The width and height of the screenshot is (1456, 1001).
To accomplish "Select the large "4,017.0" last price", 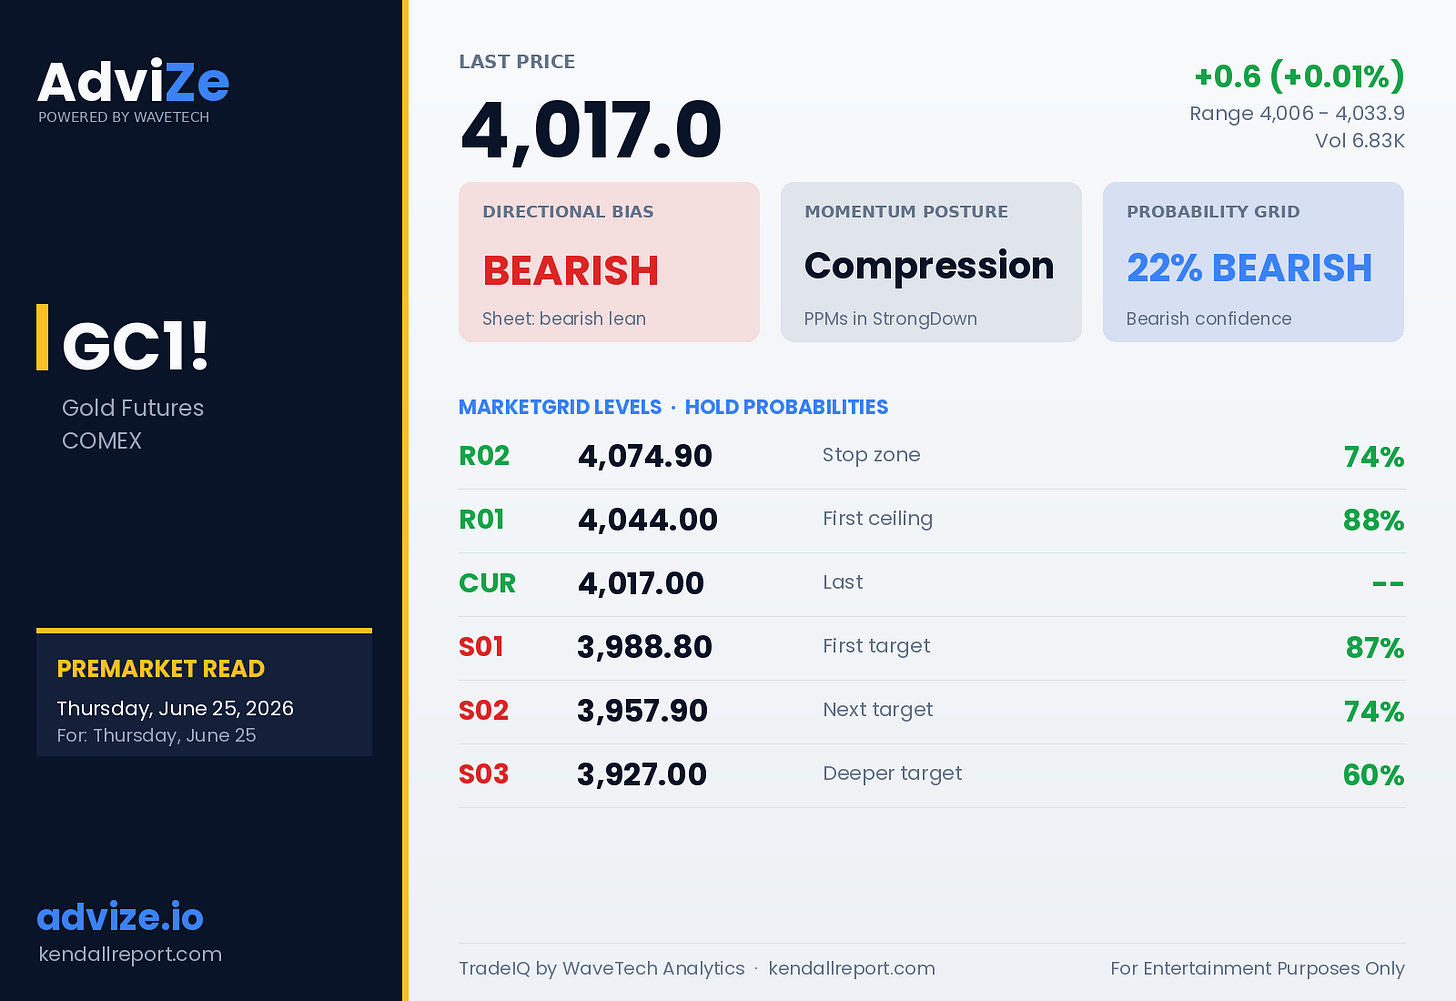I will pyautogui.click(x=591, y=131).
